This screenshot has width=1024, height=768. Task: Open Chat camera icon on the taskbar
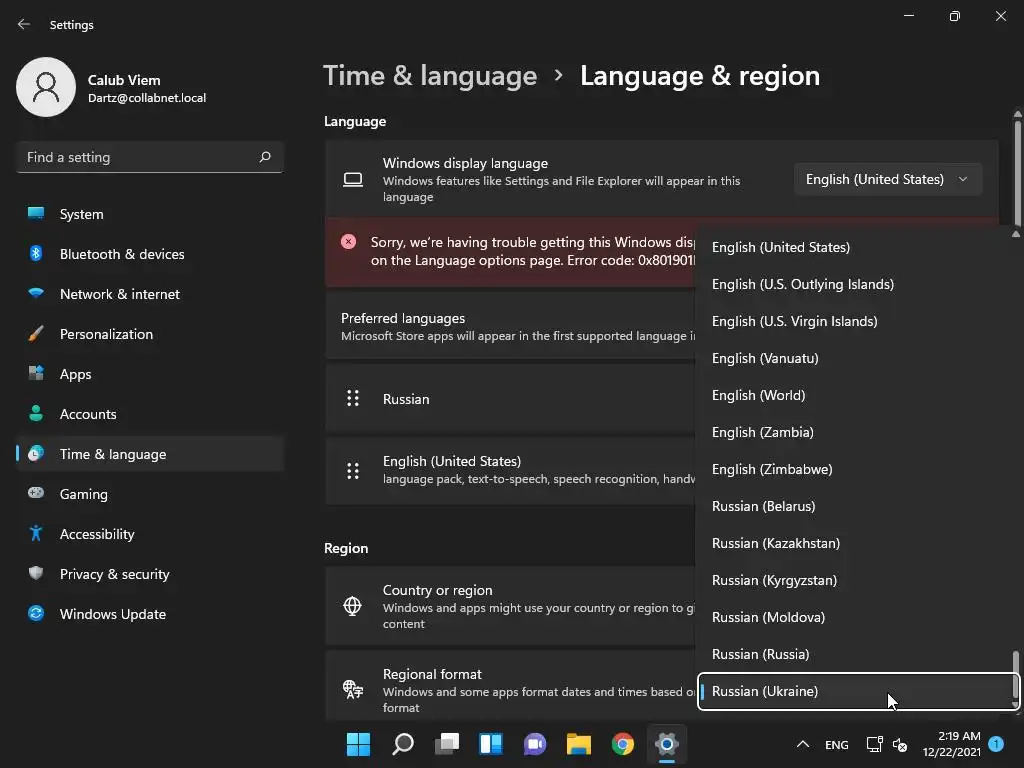coord(535,744)
